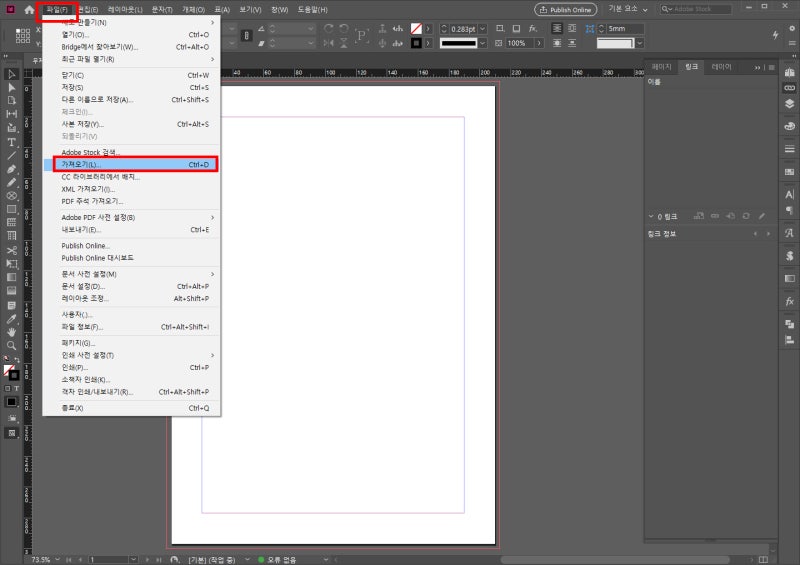The width and height of the screenshot is (800, 565).
Task: Click the Publish Online button
Action: (565, 9)
